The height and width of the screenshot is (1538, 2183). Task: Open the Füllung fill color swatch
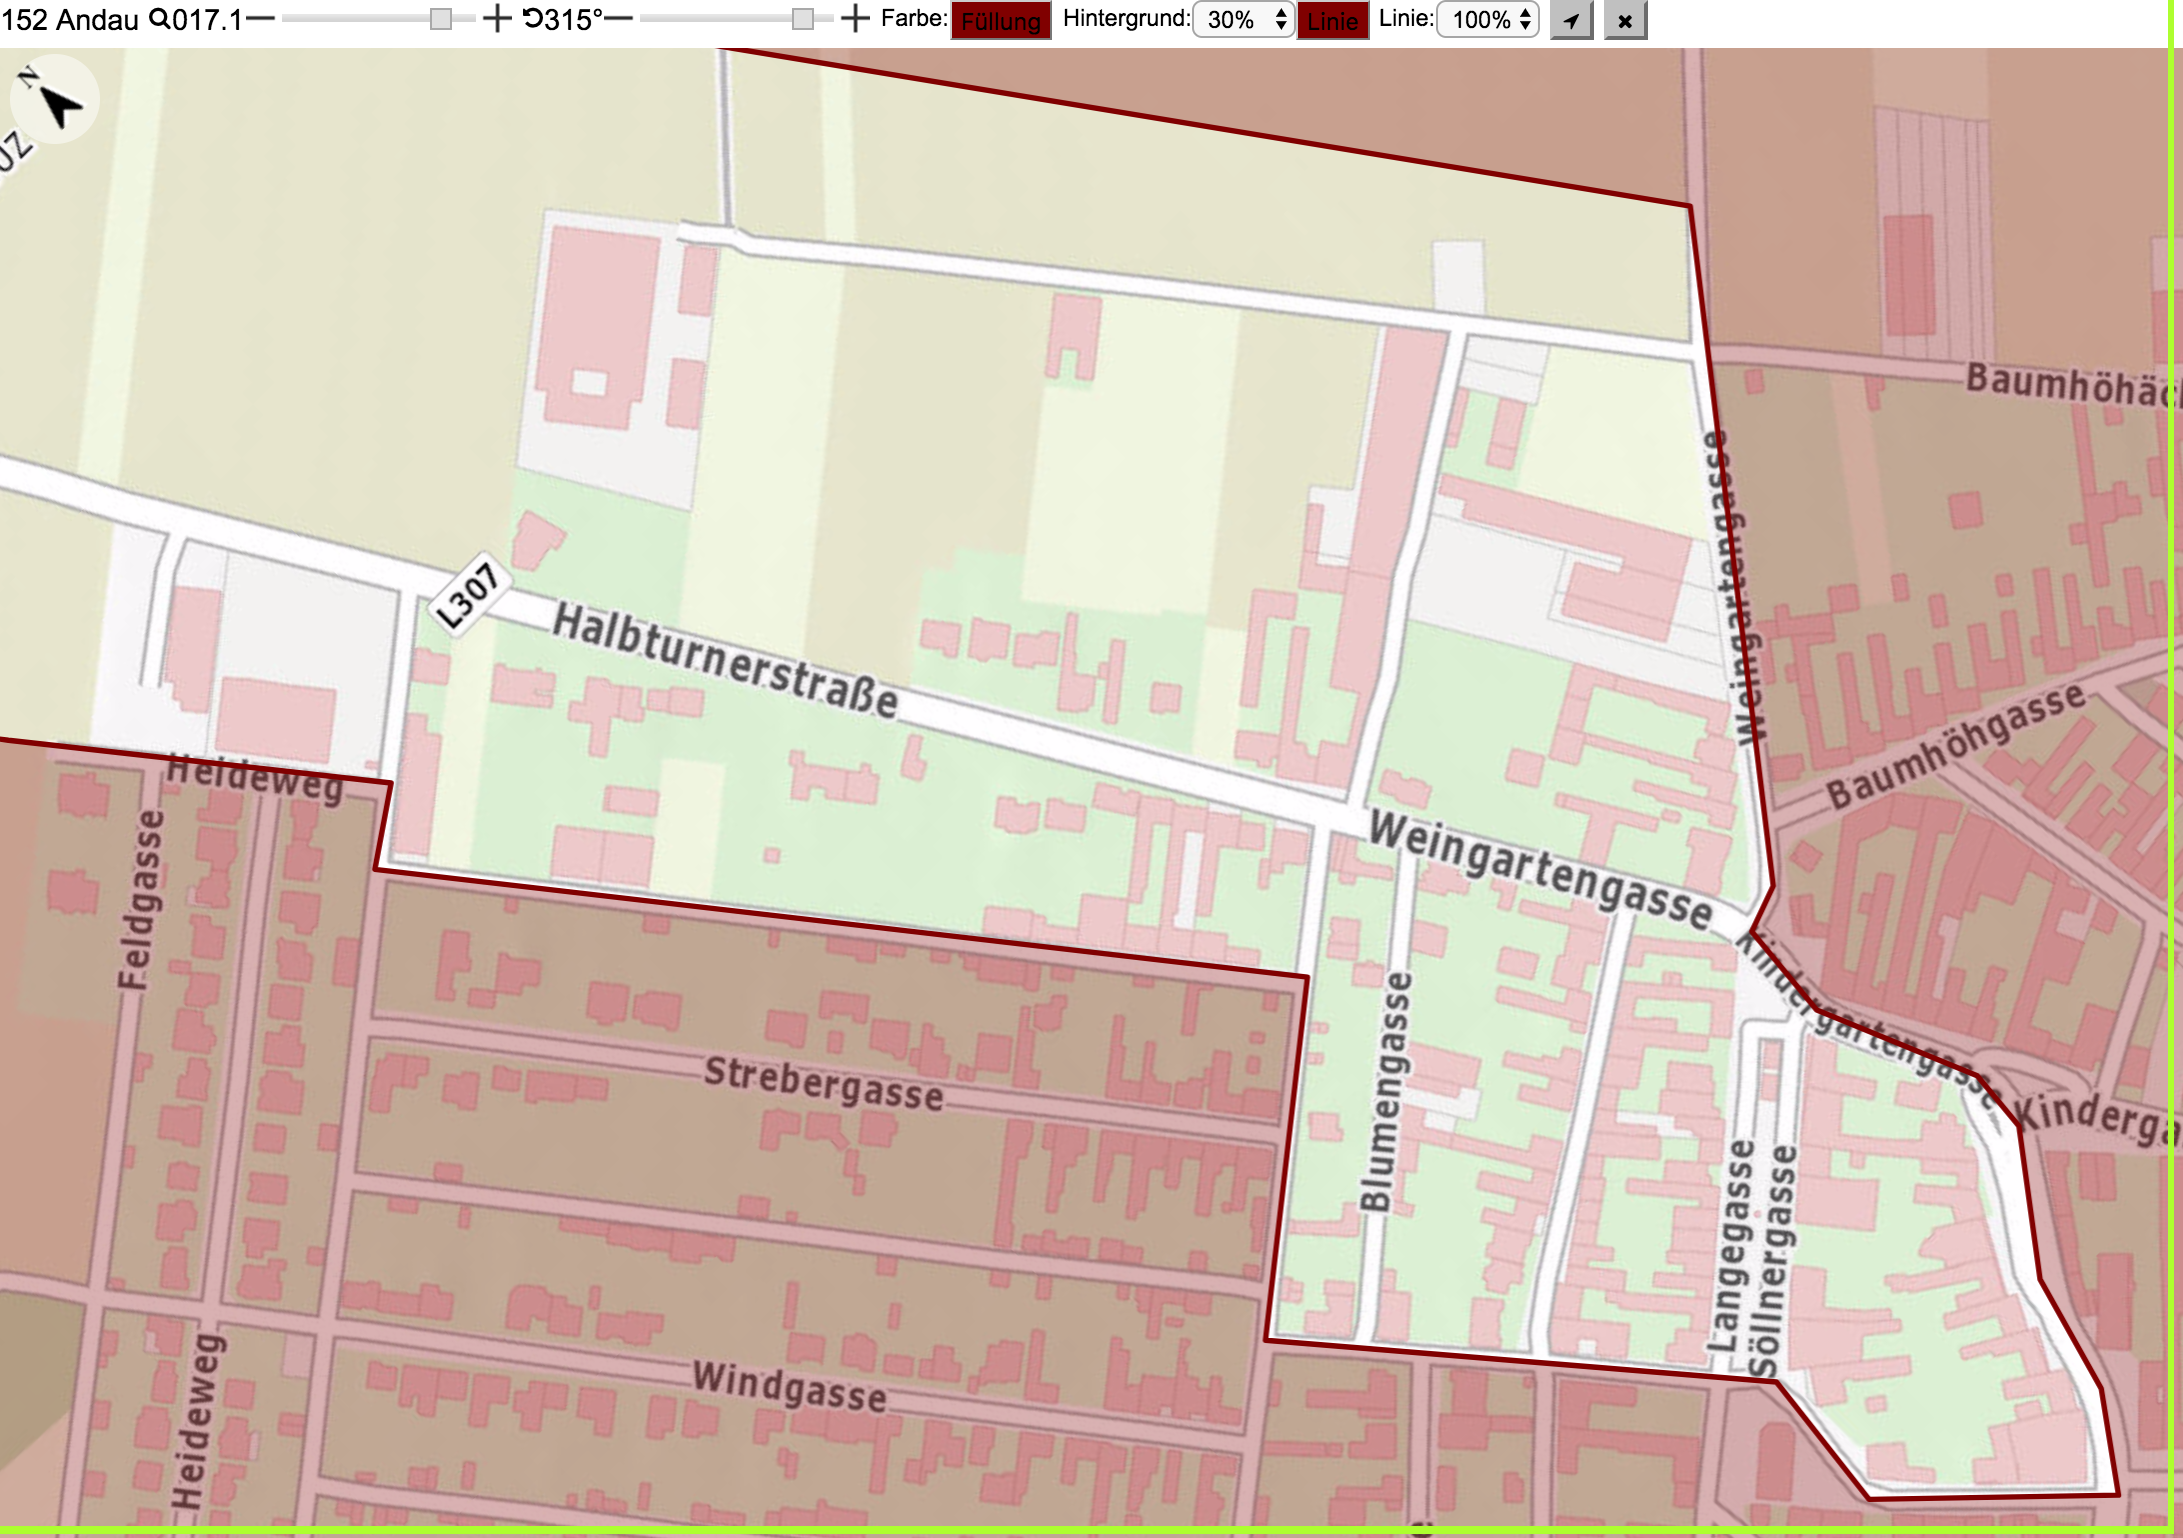pos(1001,21)
